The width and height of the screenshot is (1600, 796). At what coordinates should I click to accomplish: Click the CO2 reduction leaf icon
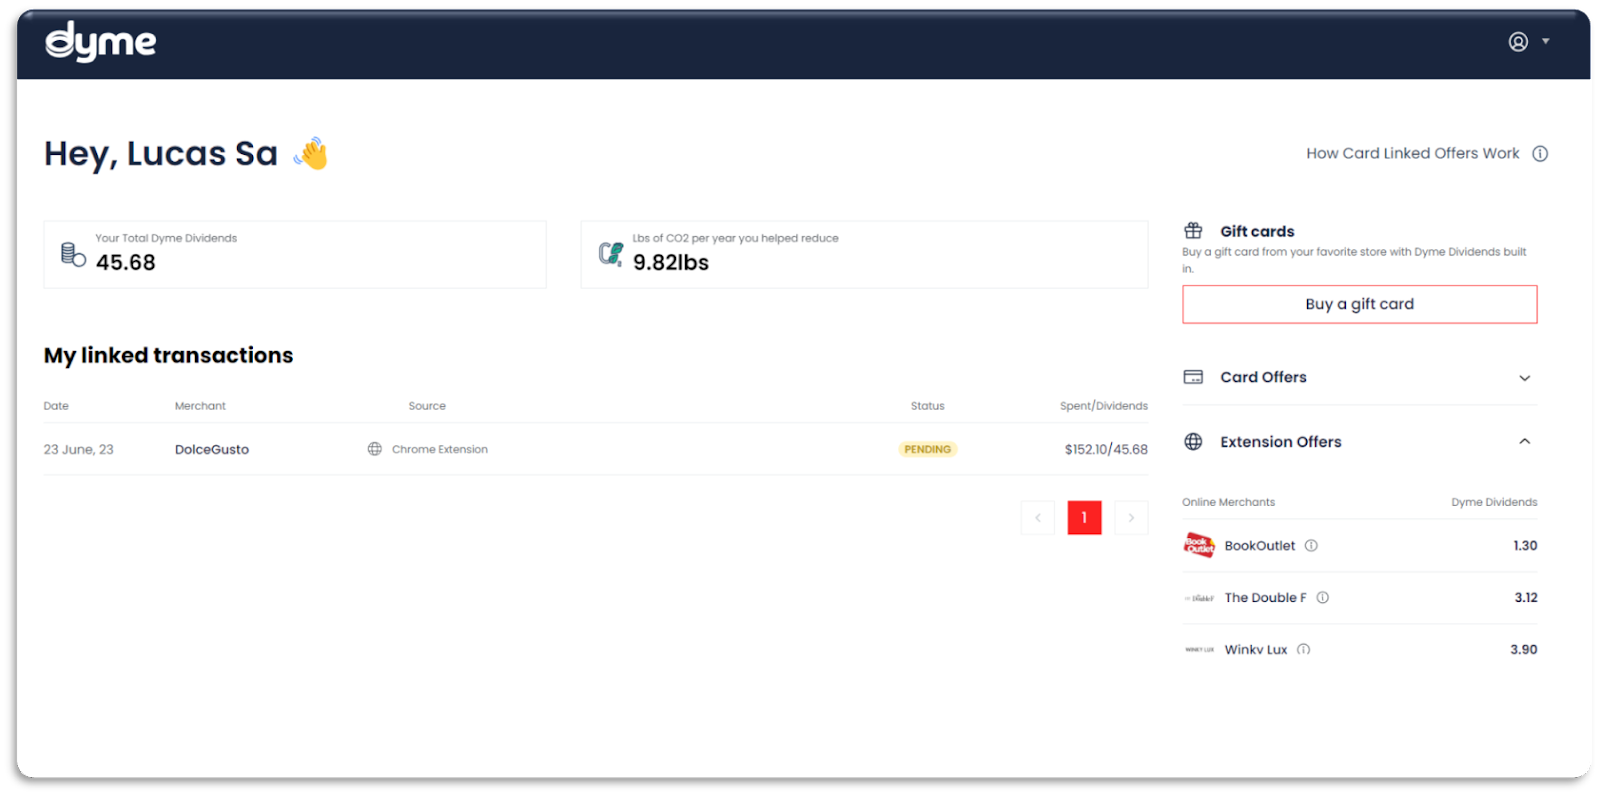point(610,254)
